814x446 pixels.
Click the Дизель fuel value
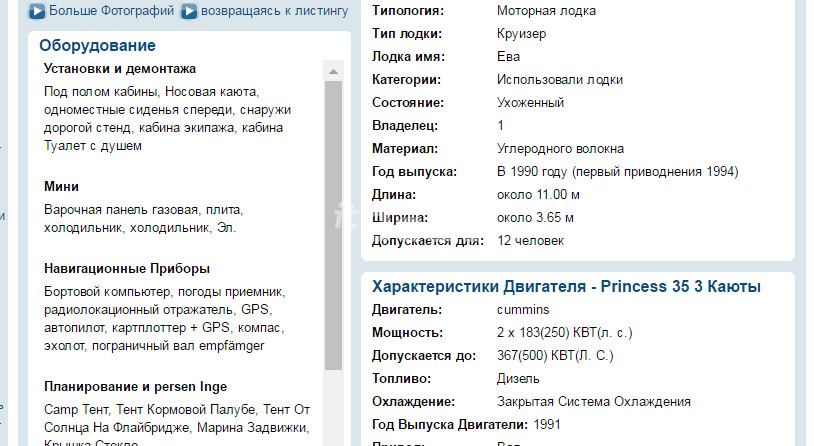(x=518, y=379)
